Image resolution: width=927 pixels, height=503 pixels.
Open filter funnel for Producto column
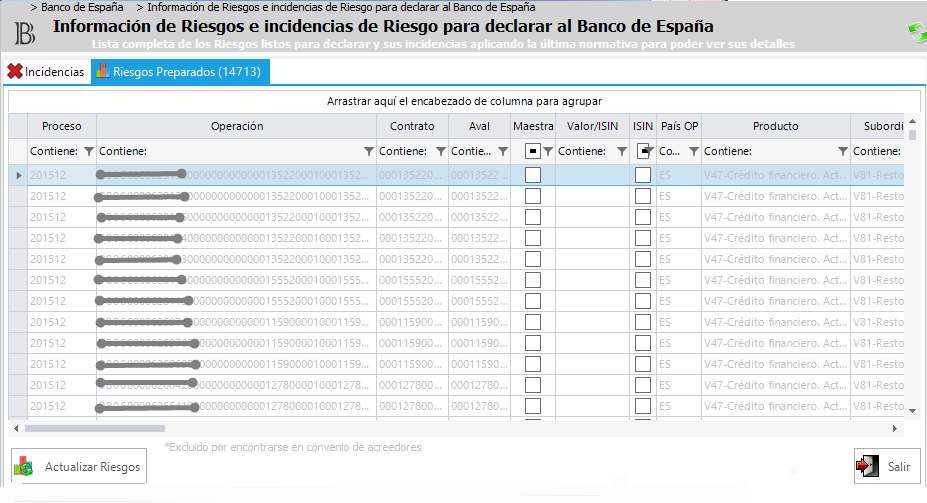click(x=843, y=151)
